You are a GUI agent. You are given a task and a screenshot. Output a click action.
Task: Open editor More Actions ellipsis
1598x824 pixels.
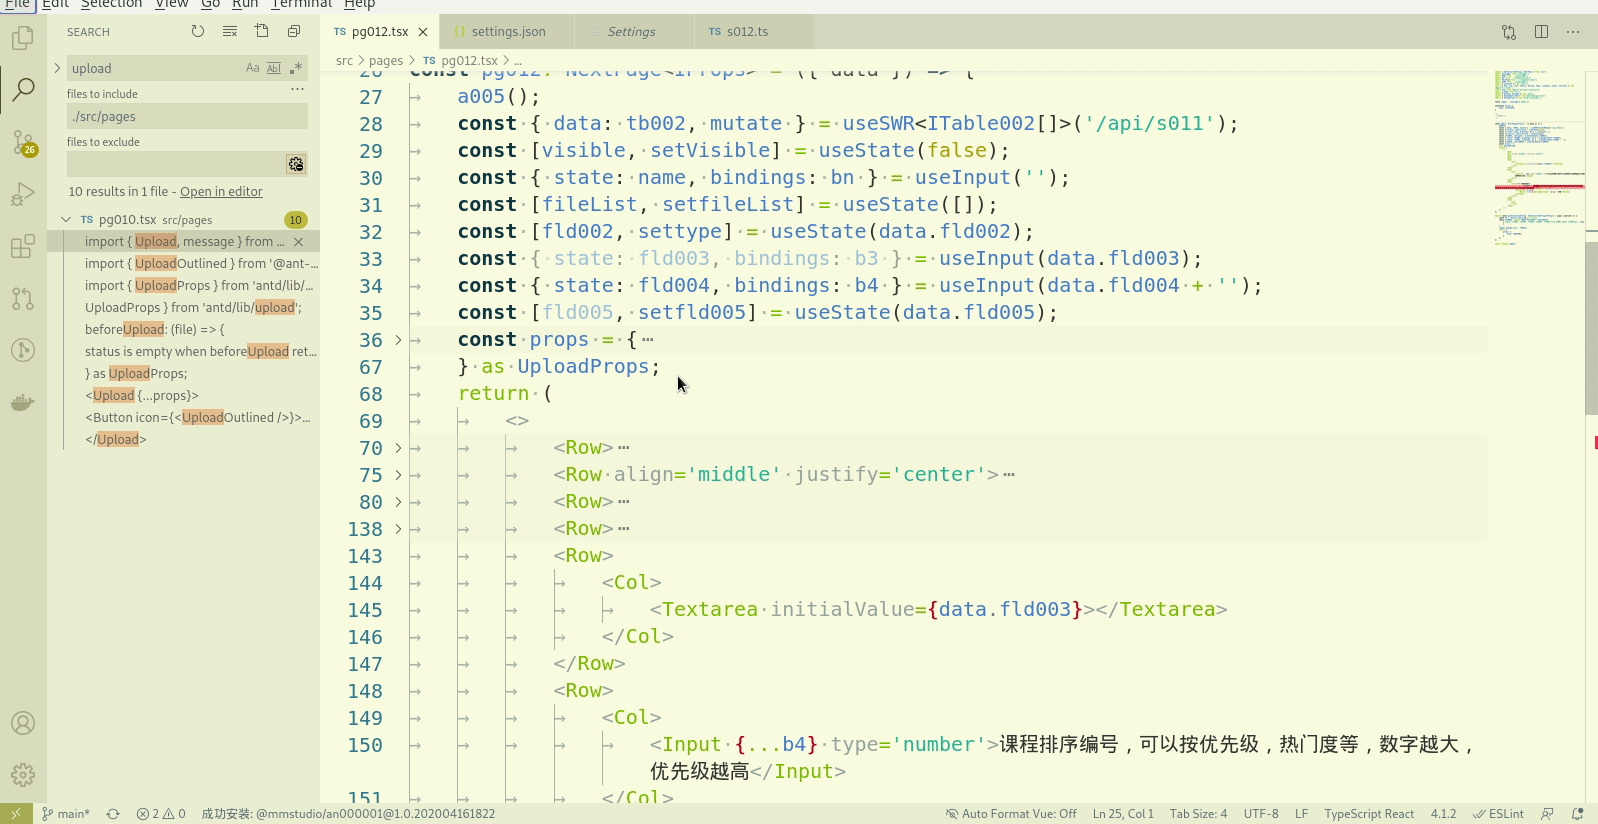click(1573, 32)
